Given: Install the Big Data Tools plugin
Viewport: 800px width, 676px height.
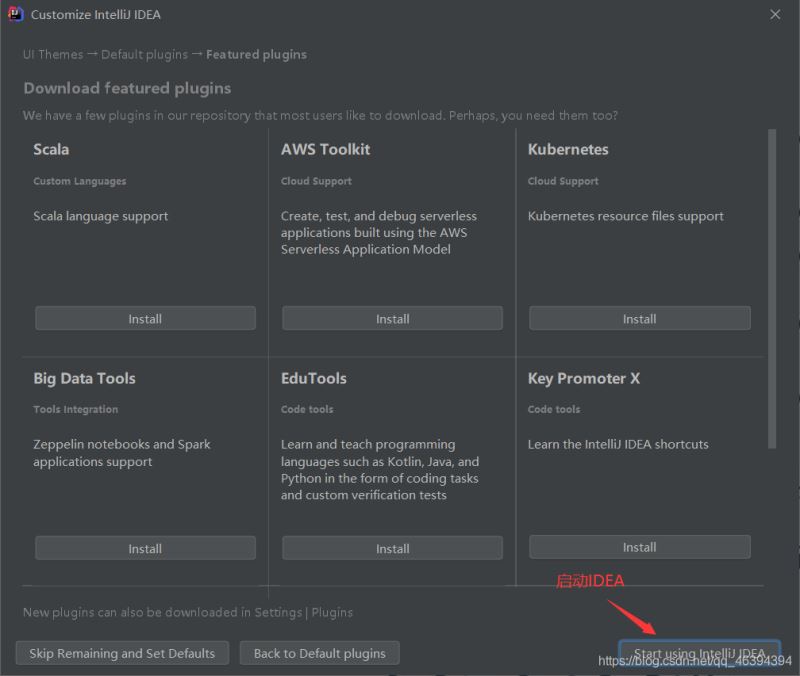Looking at the screenshot, I should click(144, 548).
